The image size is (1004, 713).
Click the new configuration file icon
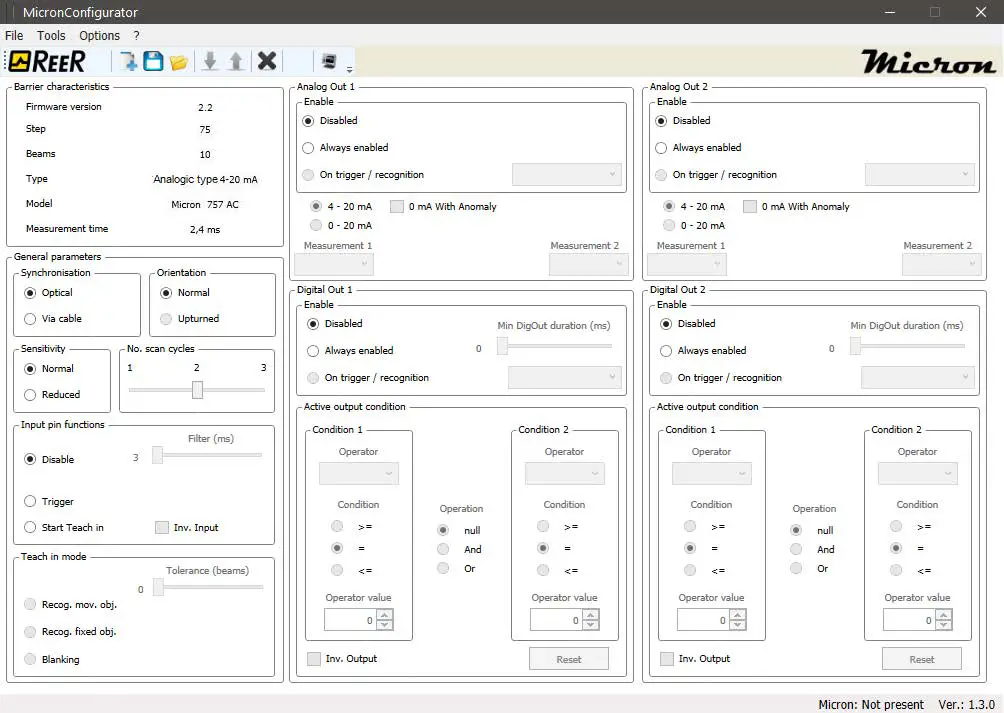pyautogui.click(x=128, y=61)
